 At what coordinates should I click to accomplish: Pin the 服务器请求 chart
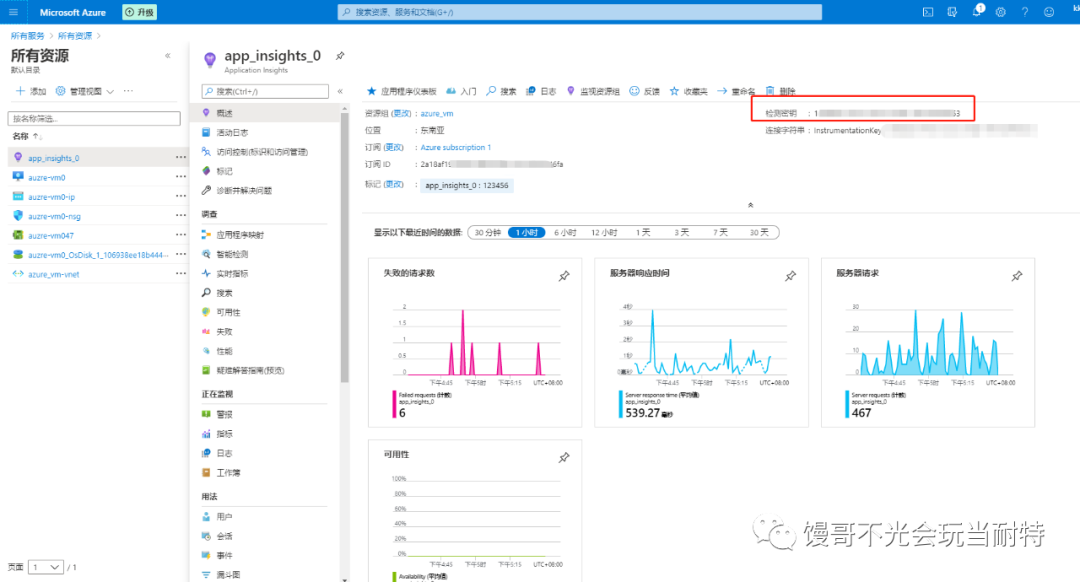point(1017,276)
